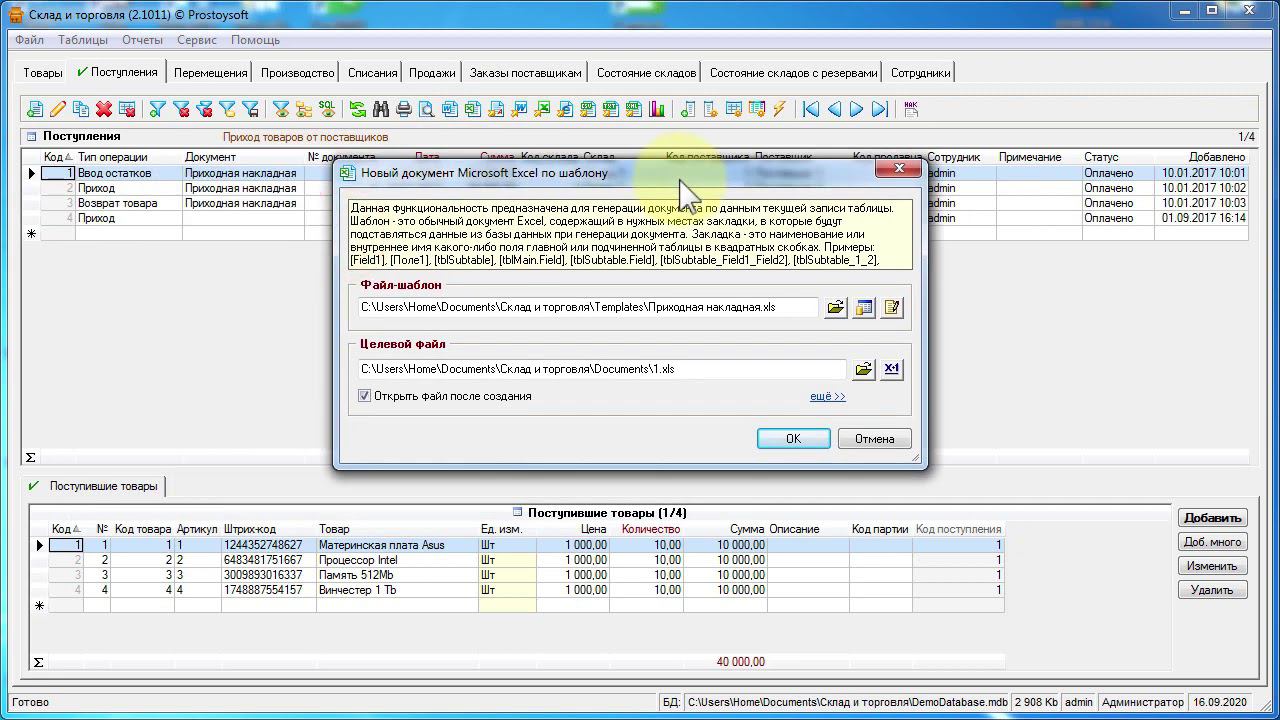
Task: Click the funnel with eye toolbar icon
Action: click(281, 109)
